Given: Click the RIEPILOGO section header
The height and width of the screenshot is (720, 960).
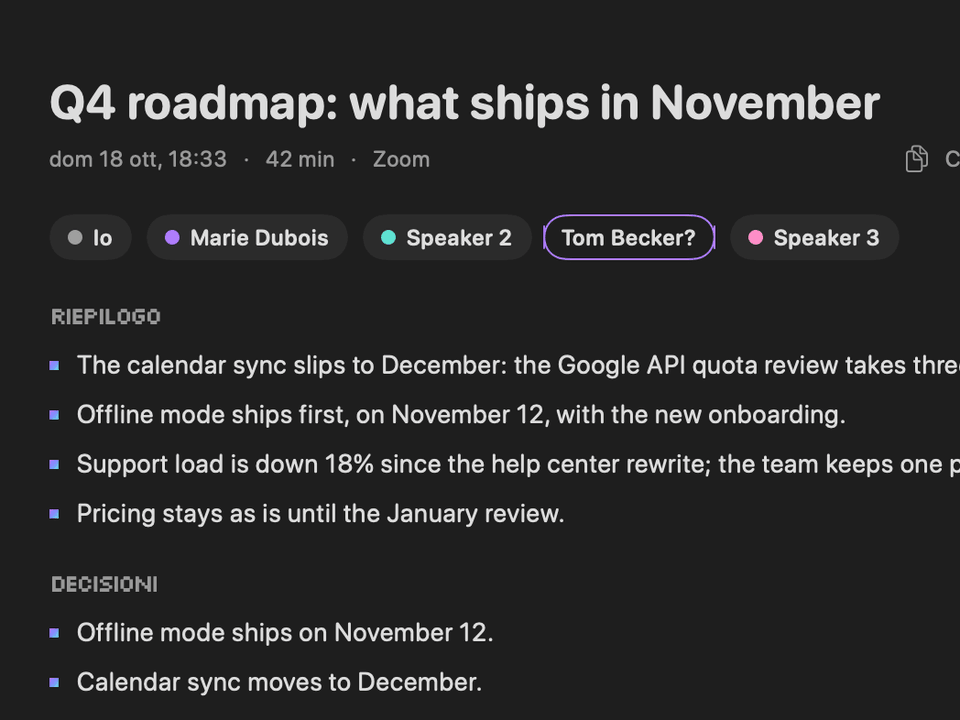Looking at the screenshot, I should point(106,317).
